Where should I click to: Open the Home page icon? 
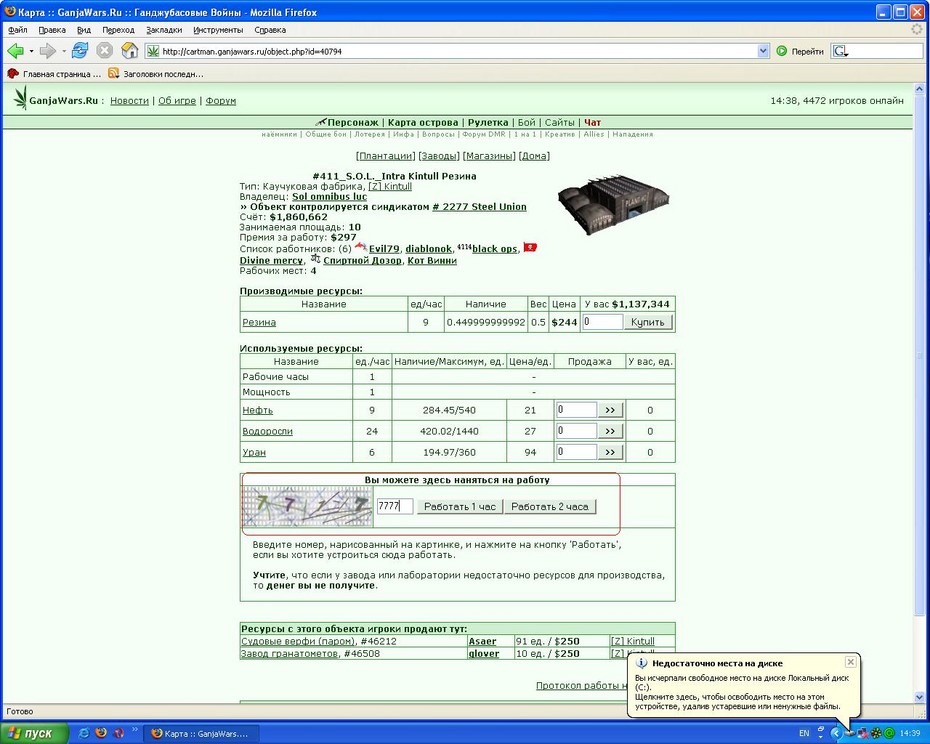tap(129, 51)
